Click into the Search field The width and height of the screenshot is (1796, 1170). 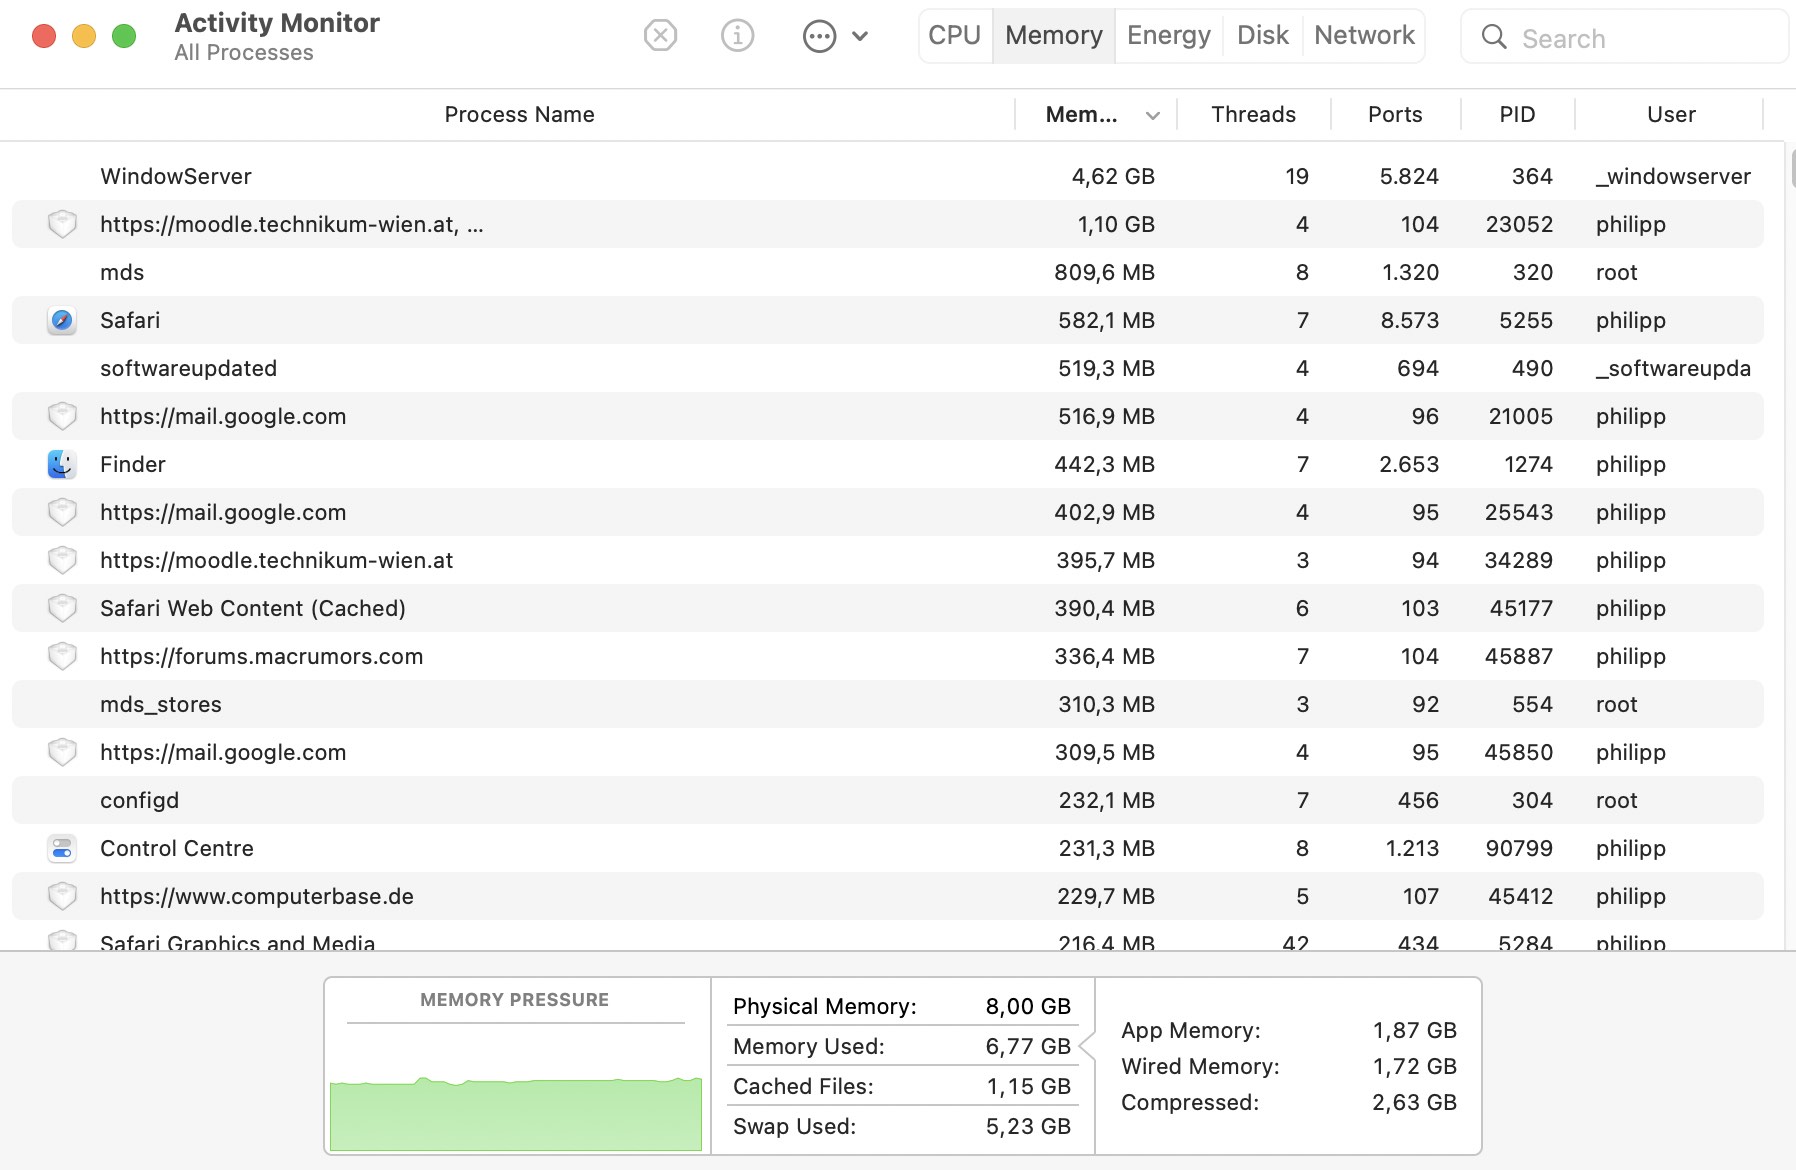[1640, 39]
